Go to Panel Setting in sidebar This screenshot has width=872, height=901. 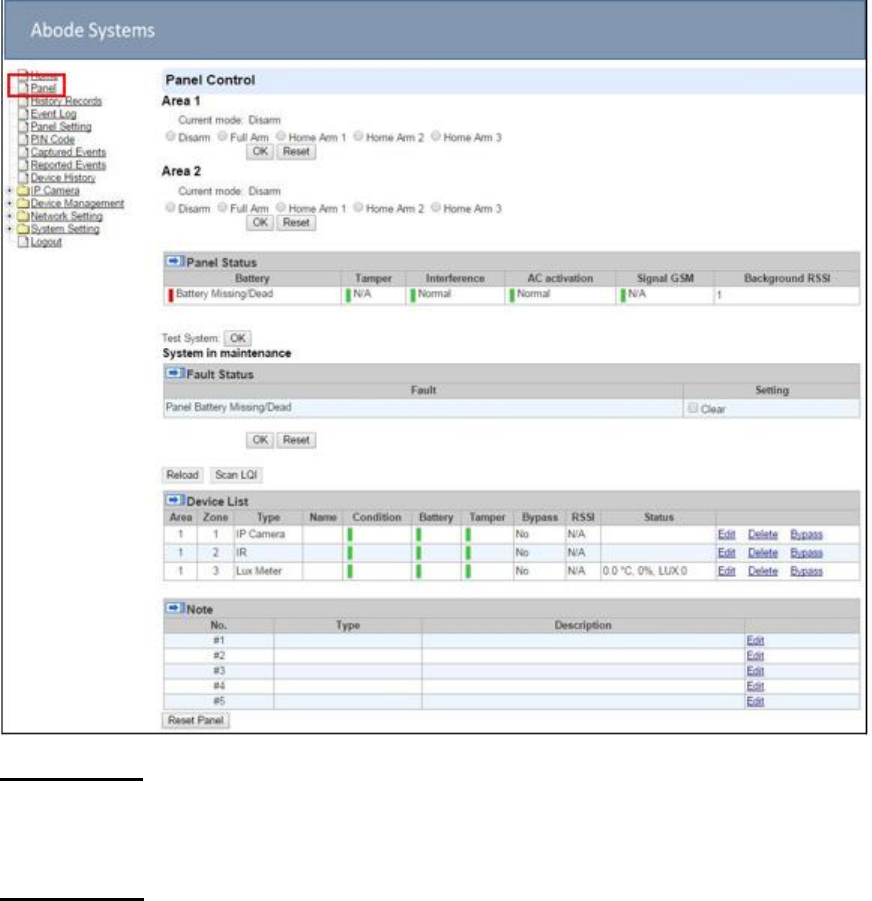point(61,126)
